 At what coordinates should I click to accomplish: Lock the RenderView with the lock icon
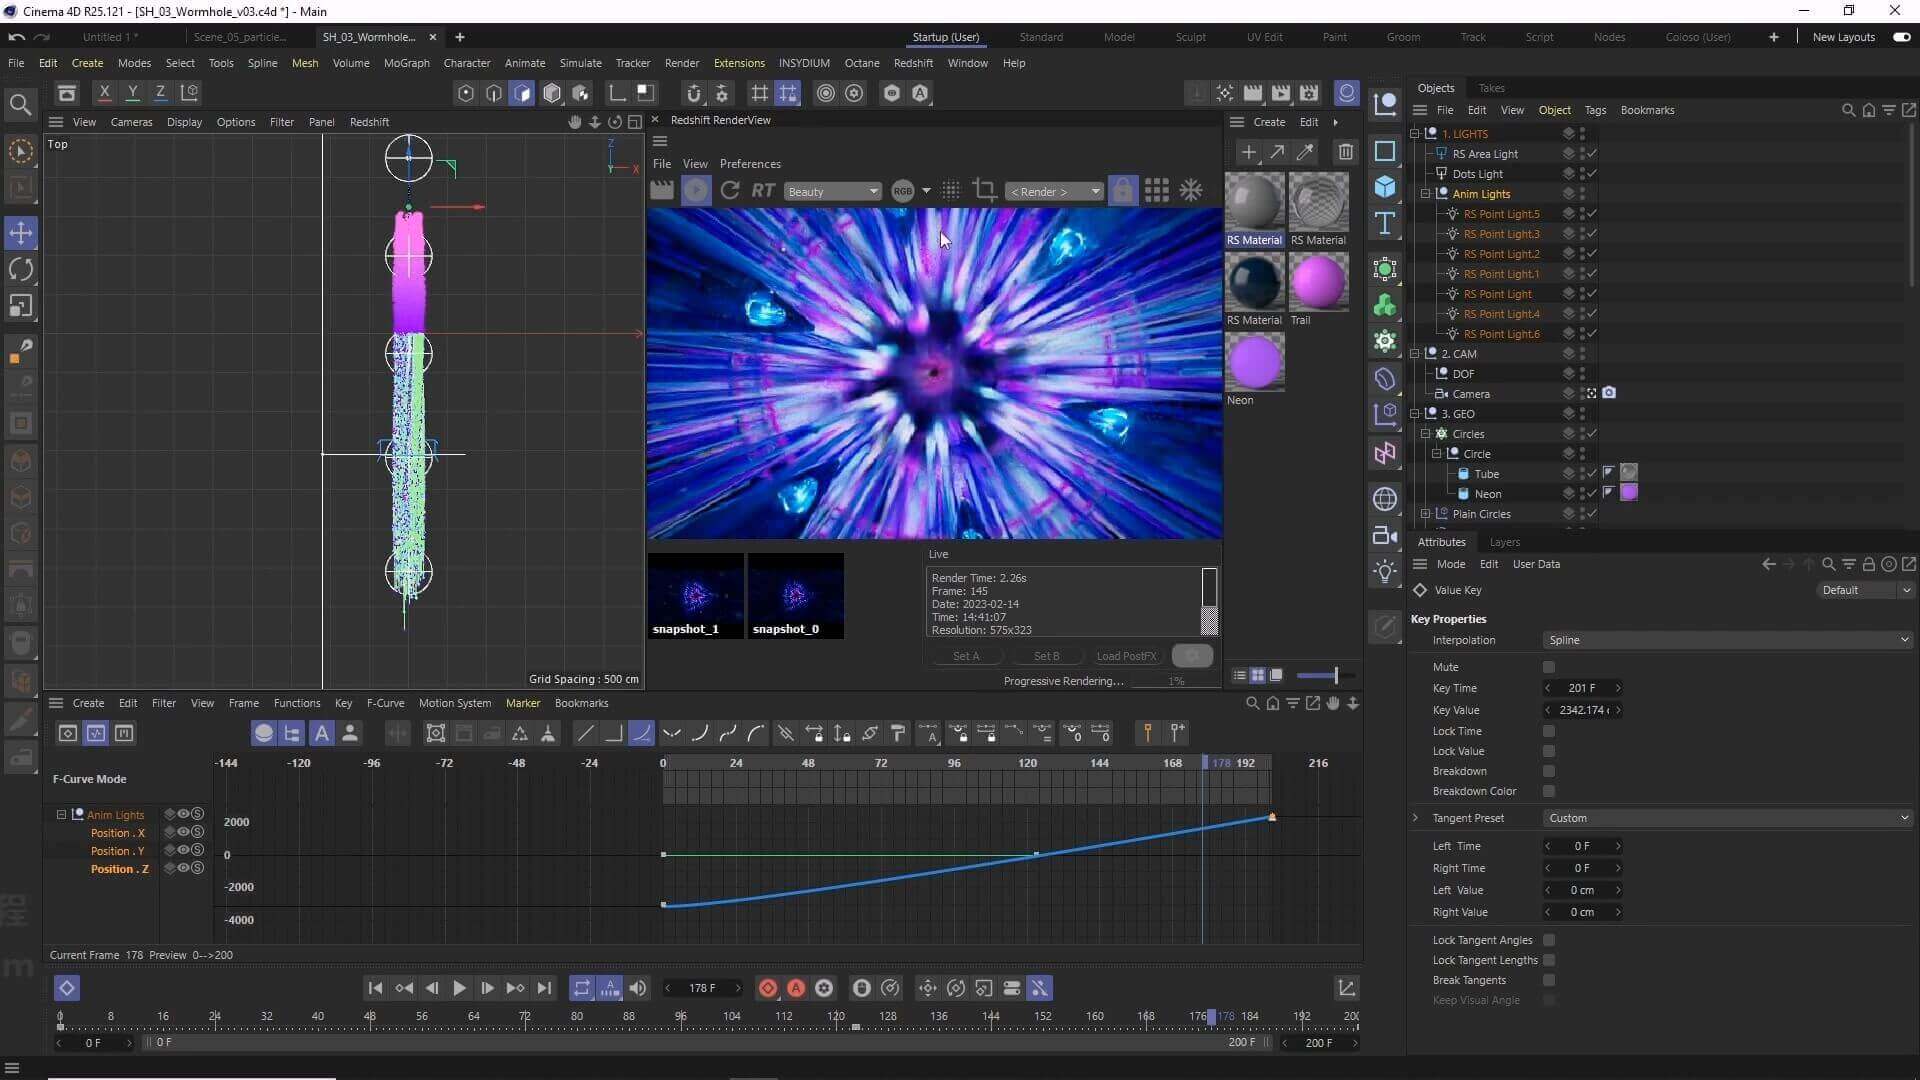coord(1123,191)
